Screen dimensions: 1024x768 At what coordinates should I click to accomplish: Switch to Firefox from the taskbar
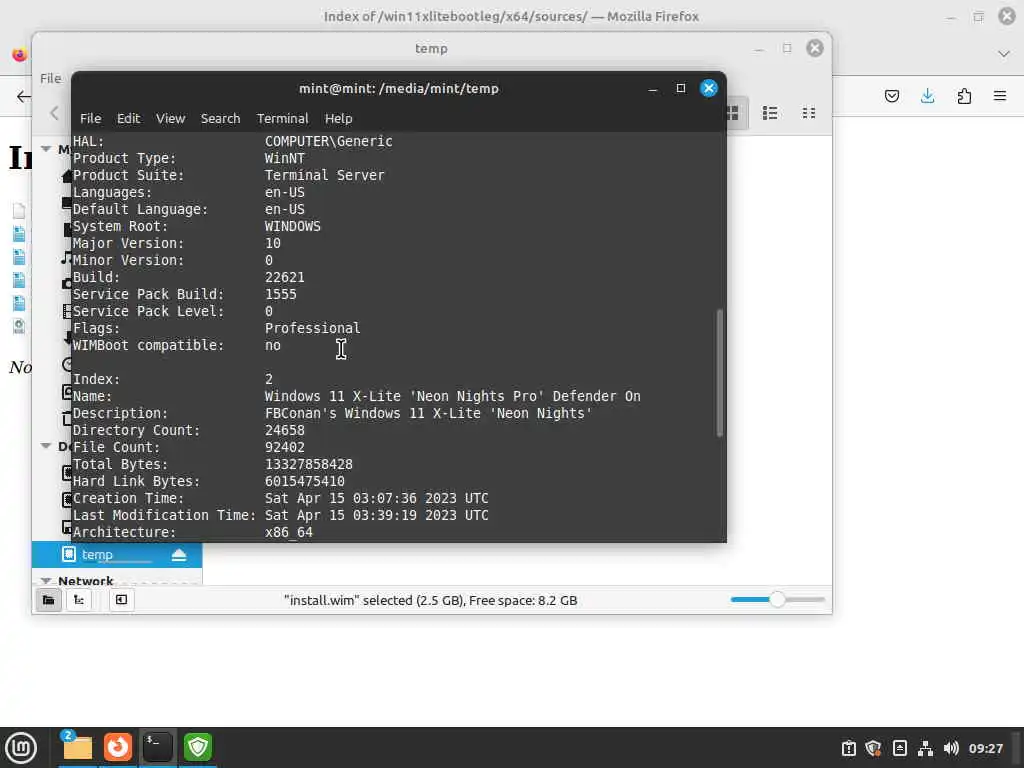[x=118, y=747]
